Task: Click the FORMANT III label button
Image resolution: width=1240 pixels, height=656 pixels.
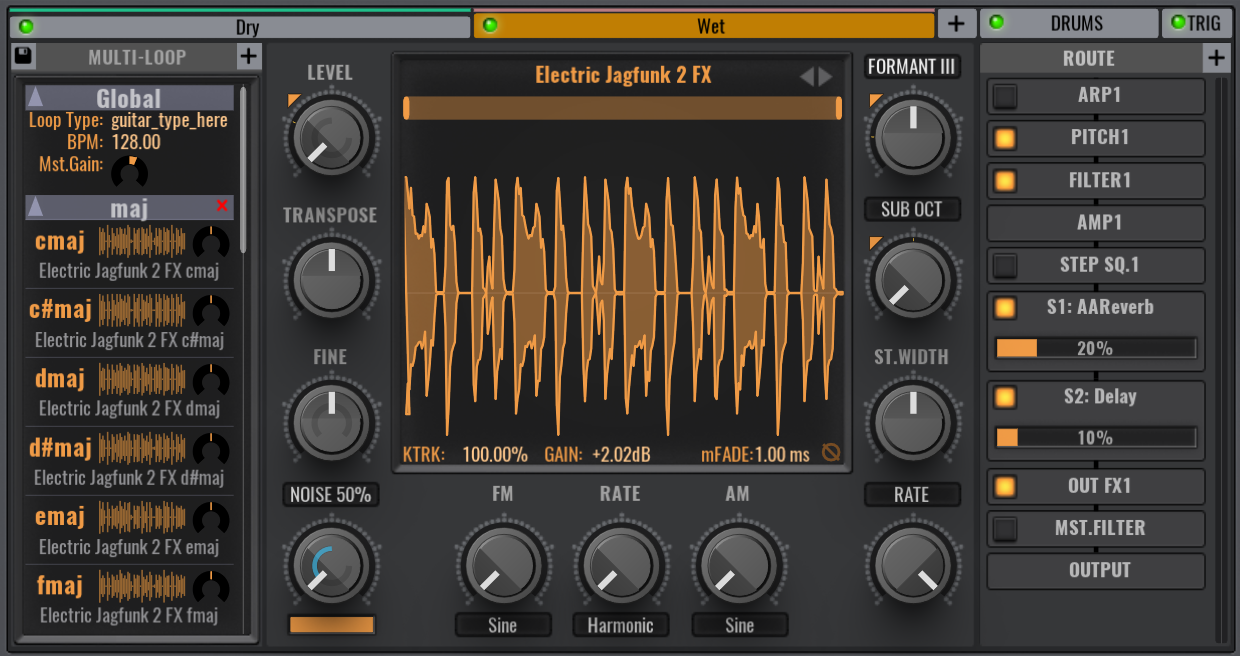Action: pyautogui.click(x=912, y=67)
